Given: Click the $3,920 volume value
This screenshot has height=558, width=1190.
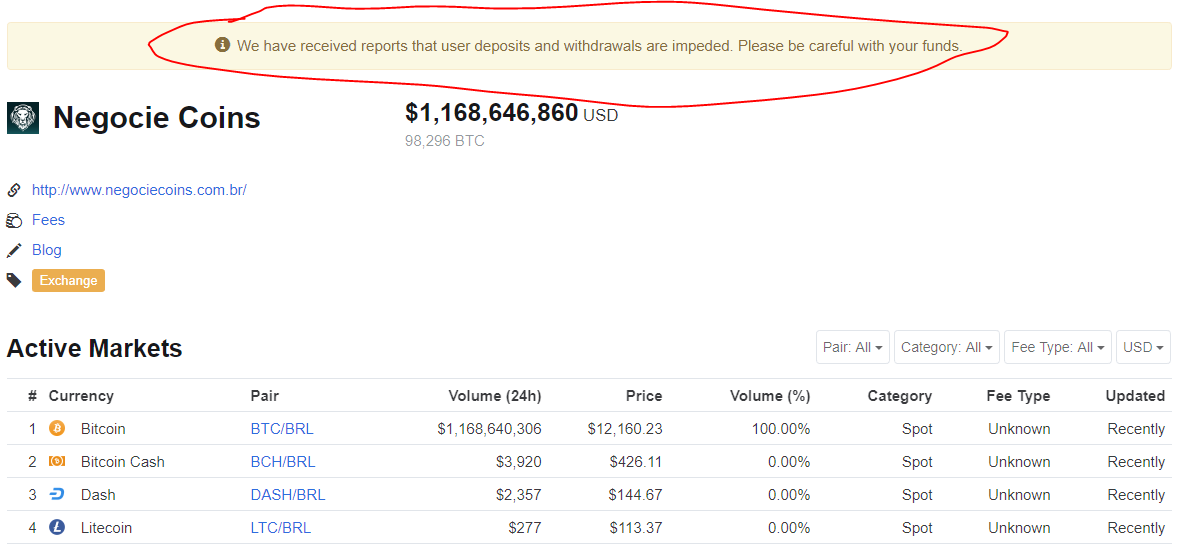Looking at the screenshot, I should pos(520,462).
